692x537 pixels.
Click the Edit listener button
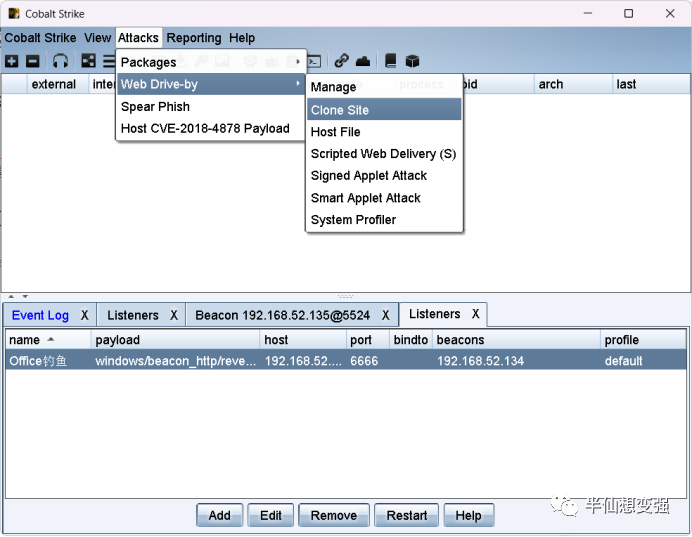[271, 515]
